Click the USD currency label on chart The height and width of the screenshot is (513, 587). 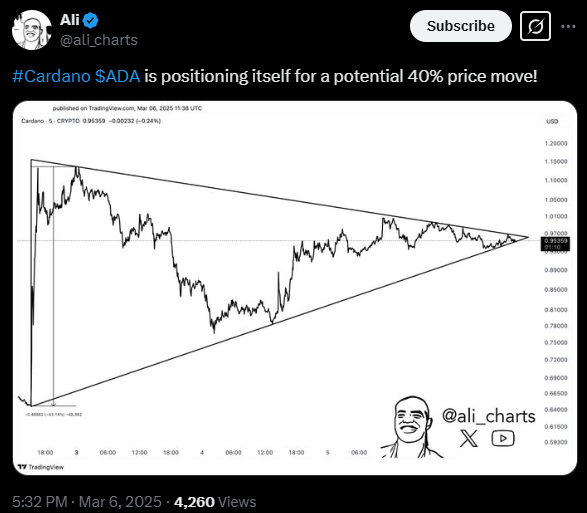(552, 121)
